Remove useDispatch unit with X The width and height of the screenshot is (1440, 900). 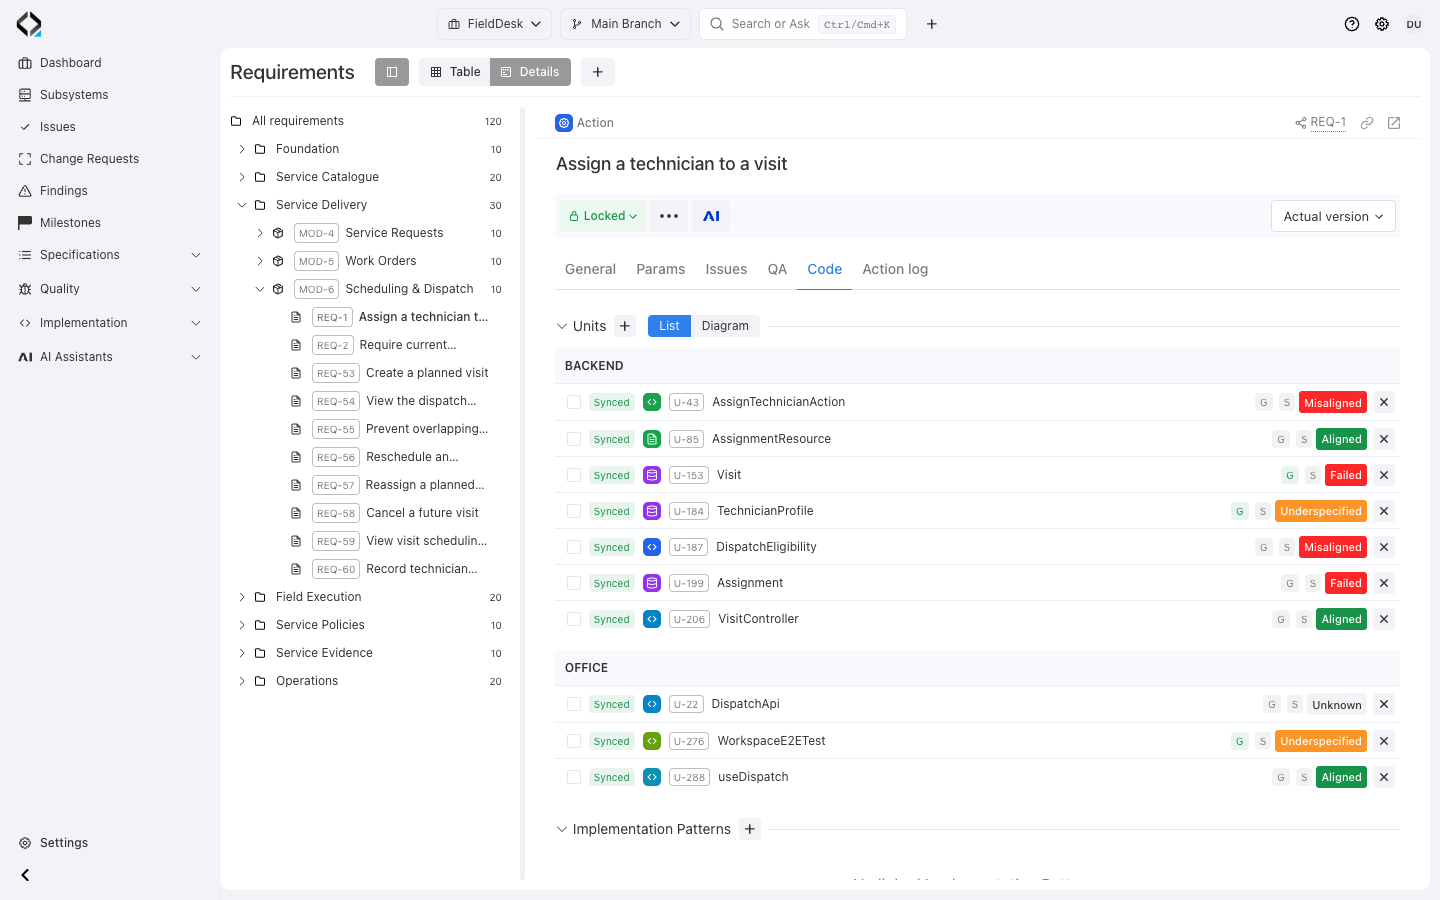coord(1384,777)
